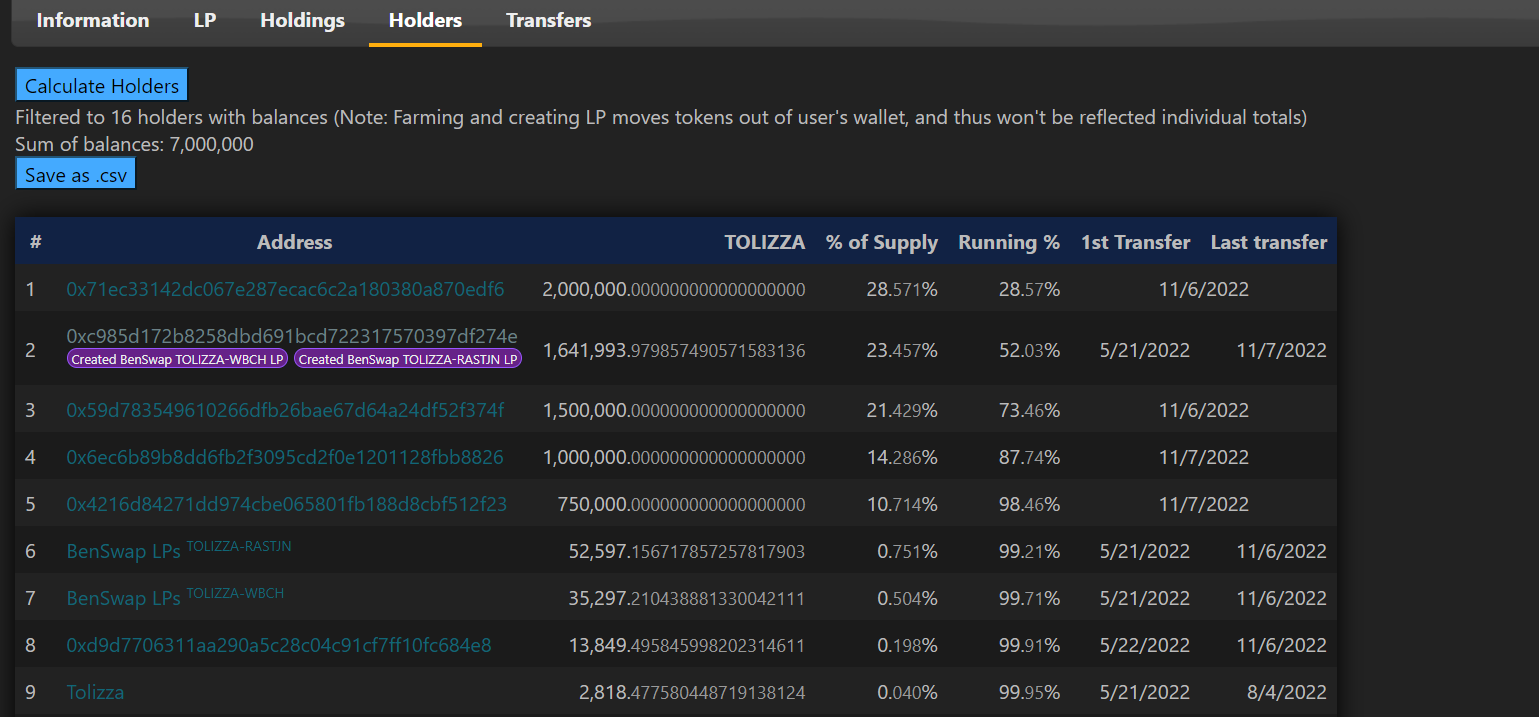1539x717 pixels.
Task: Click balance 35,297.210438881330042111
Action: pos(687,598)
